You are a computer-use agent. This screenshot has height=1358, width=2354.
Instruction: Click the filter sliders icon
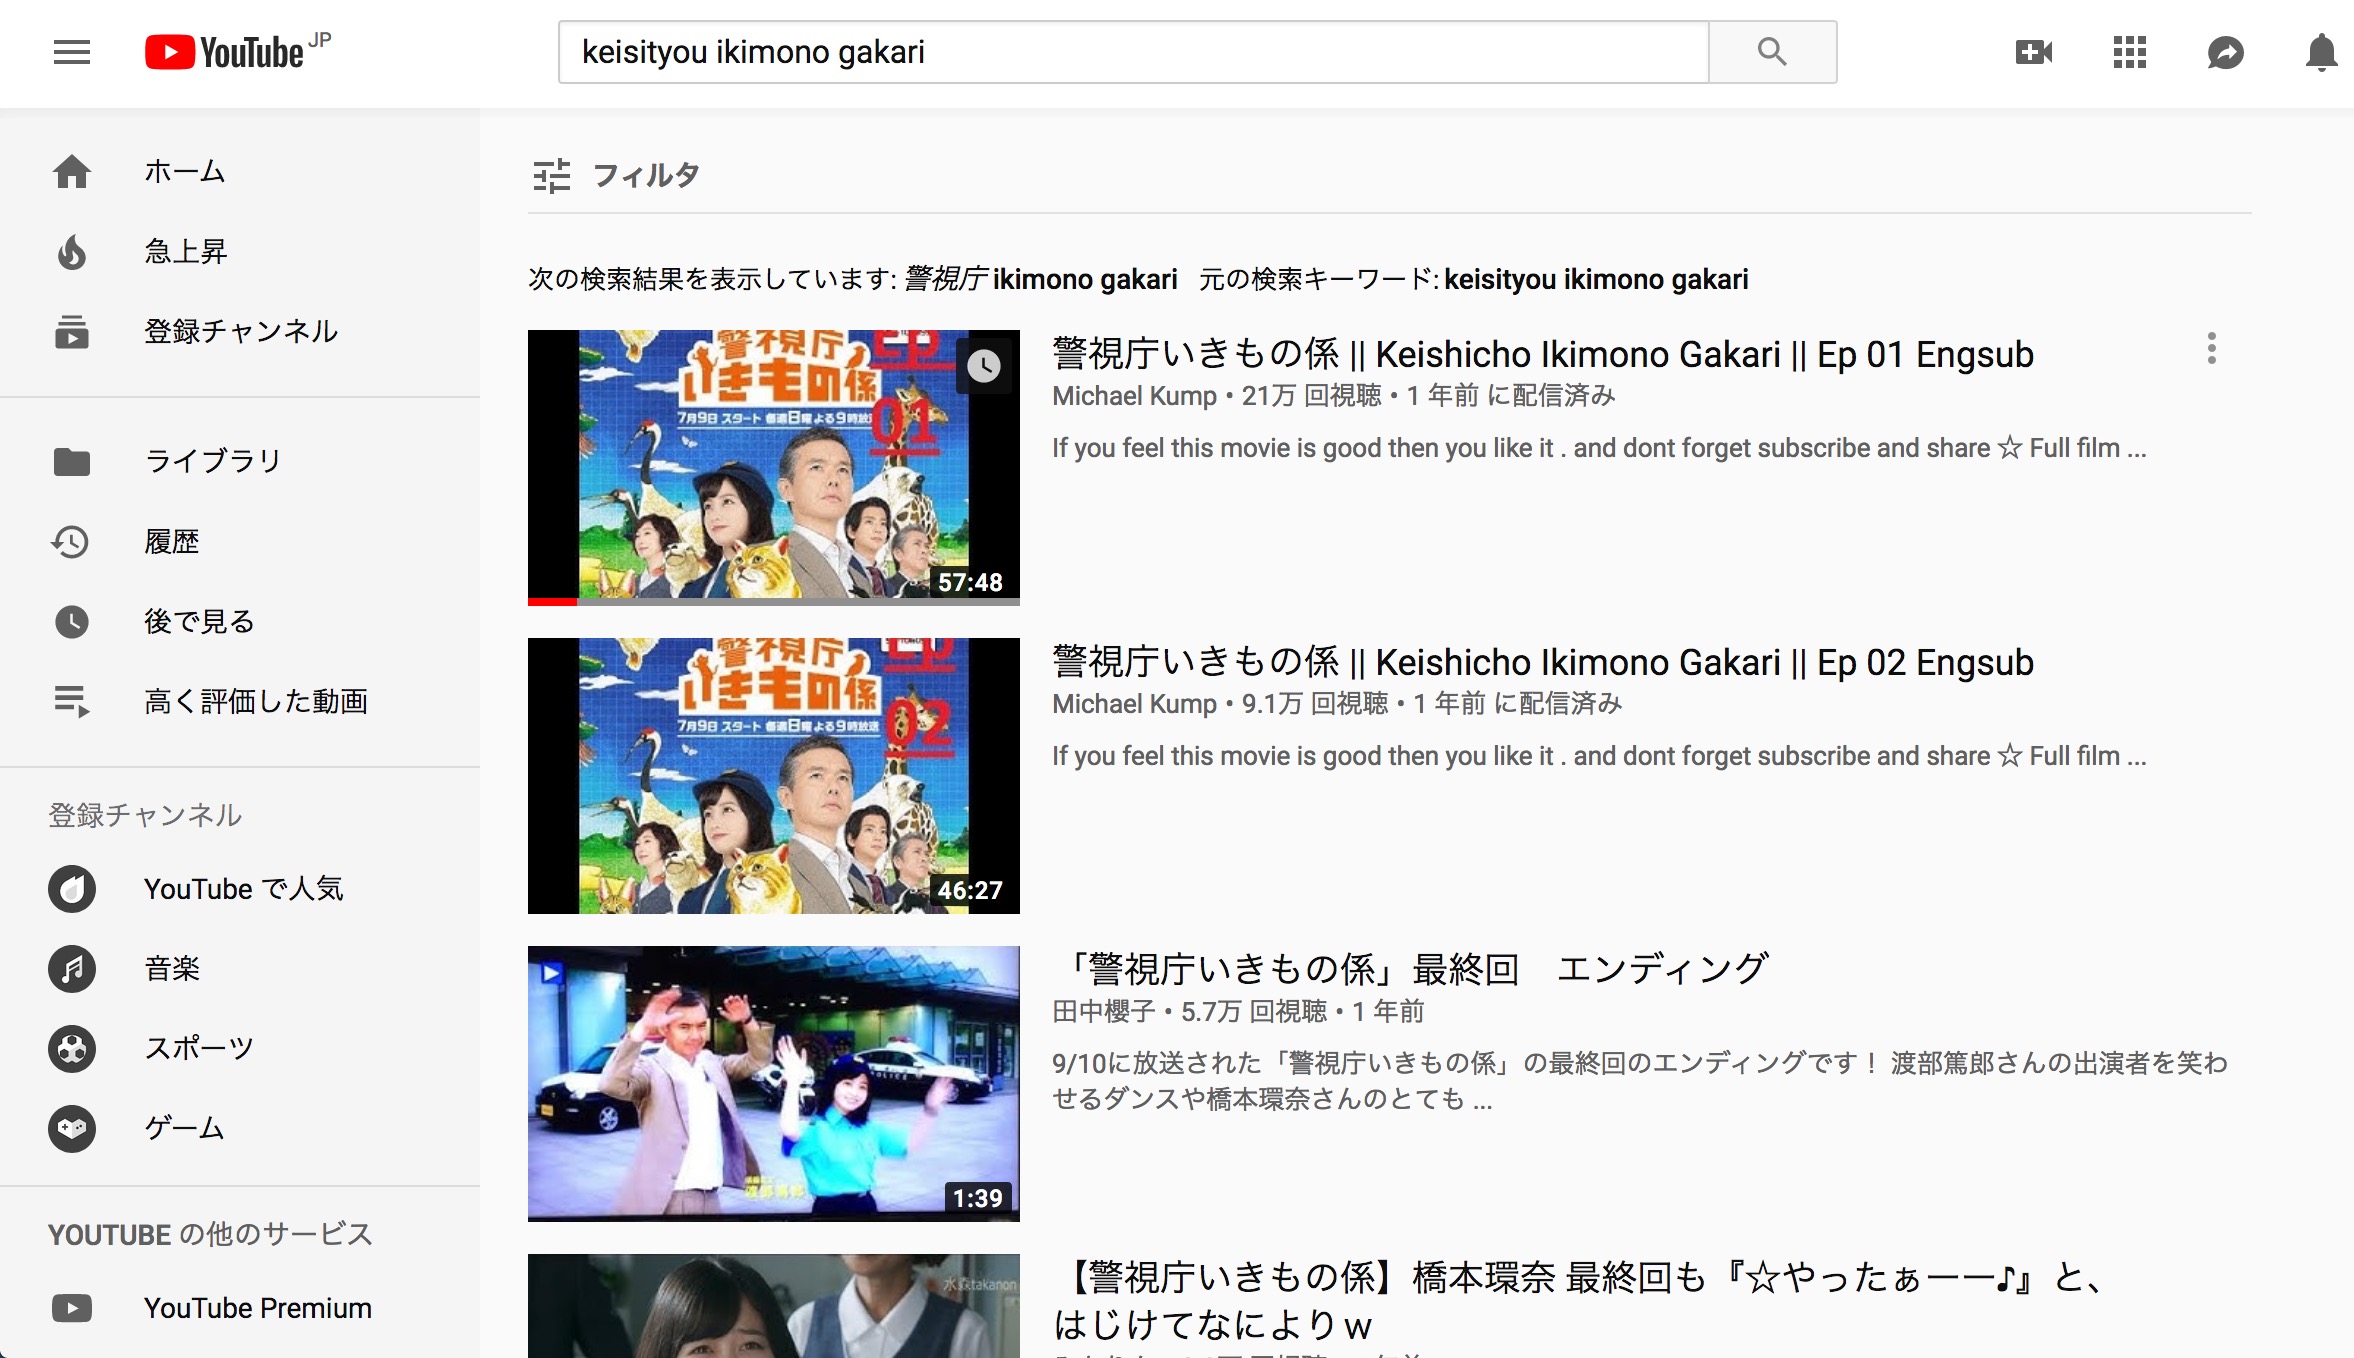551,176
